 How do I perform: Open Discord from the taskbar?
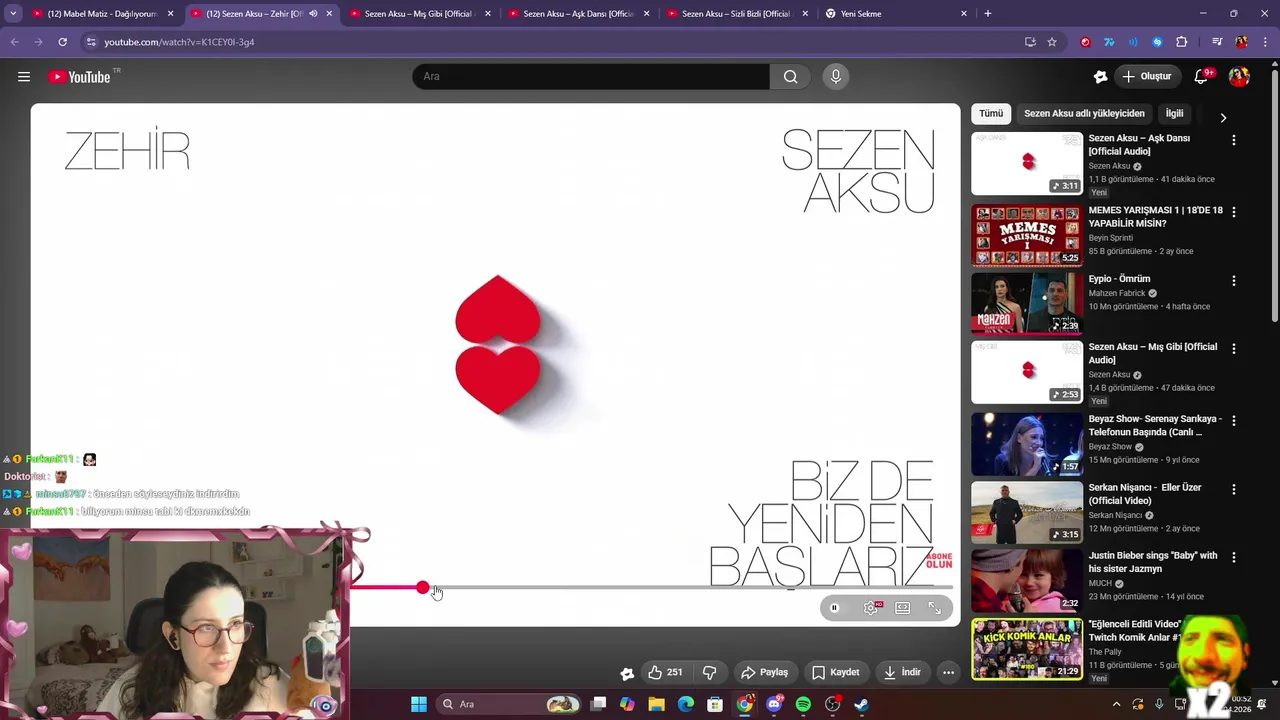pos(774,705)
